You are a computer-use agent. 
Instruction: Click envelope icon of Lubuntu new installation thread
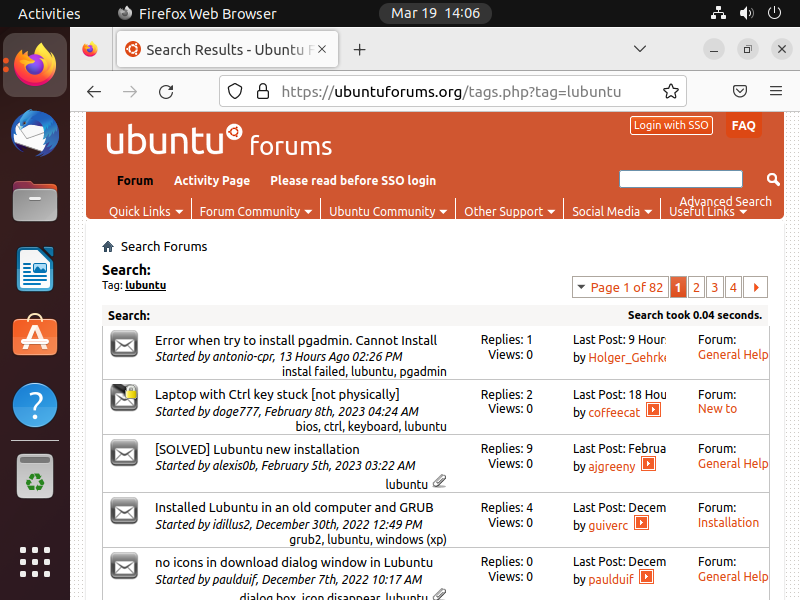(124, 453)
